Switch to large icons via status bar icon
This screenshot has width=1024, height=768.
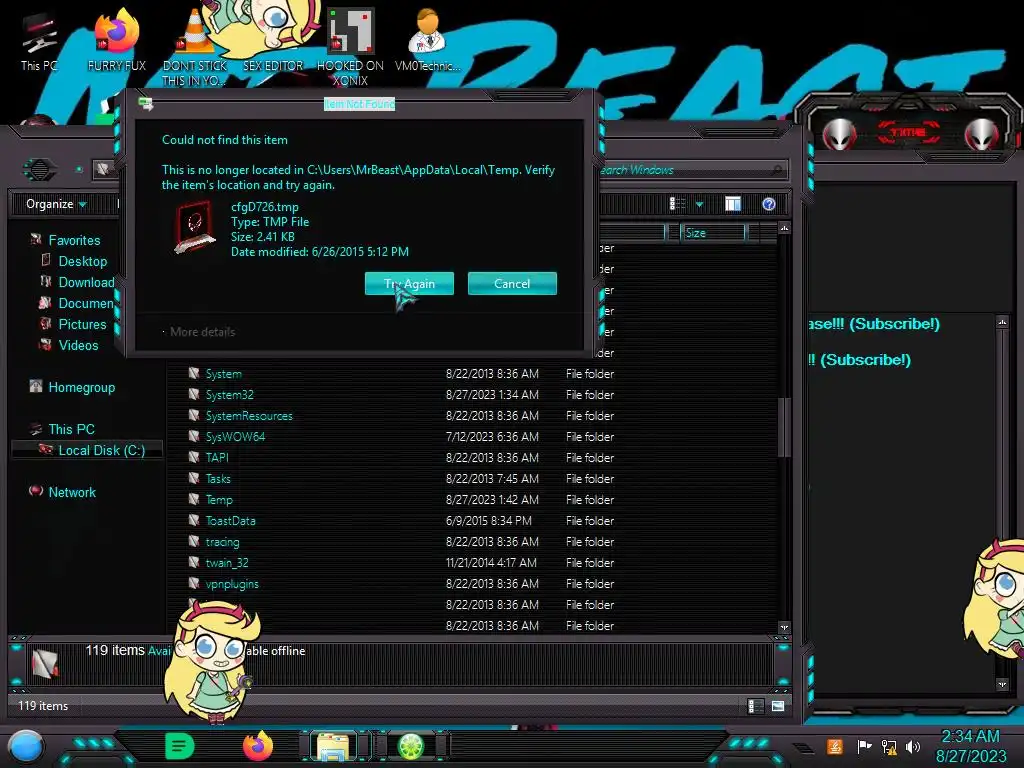(778, 706)
